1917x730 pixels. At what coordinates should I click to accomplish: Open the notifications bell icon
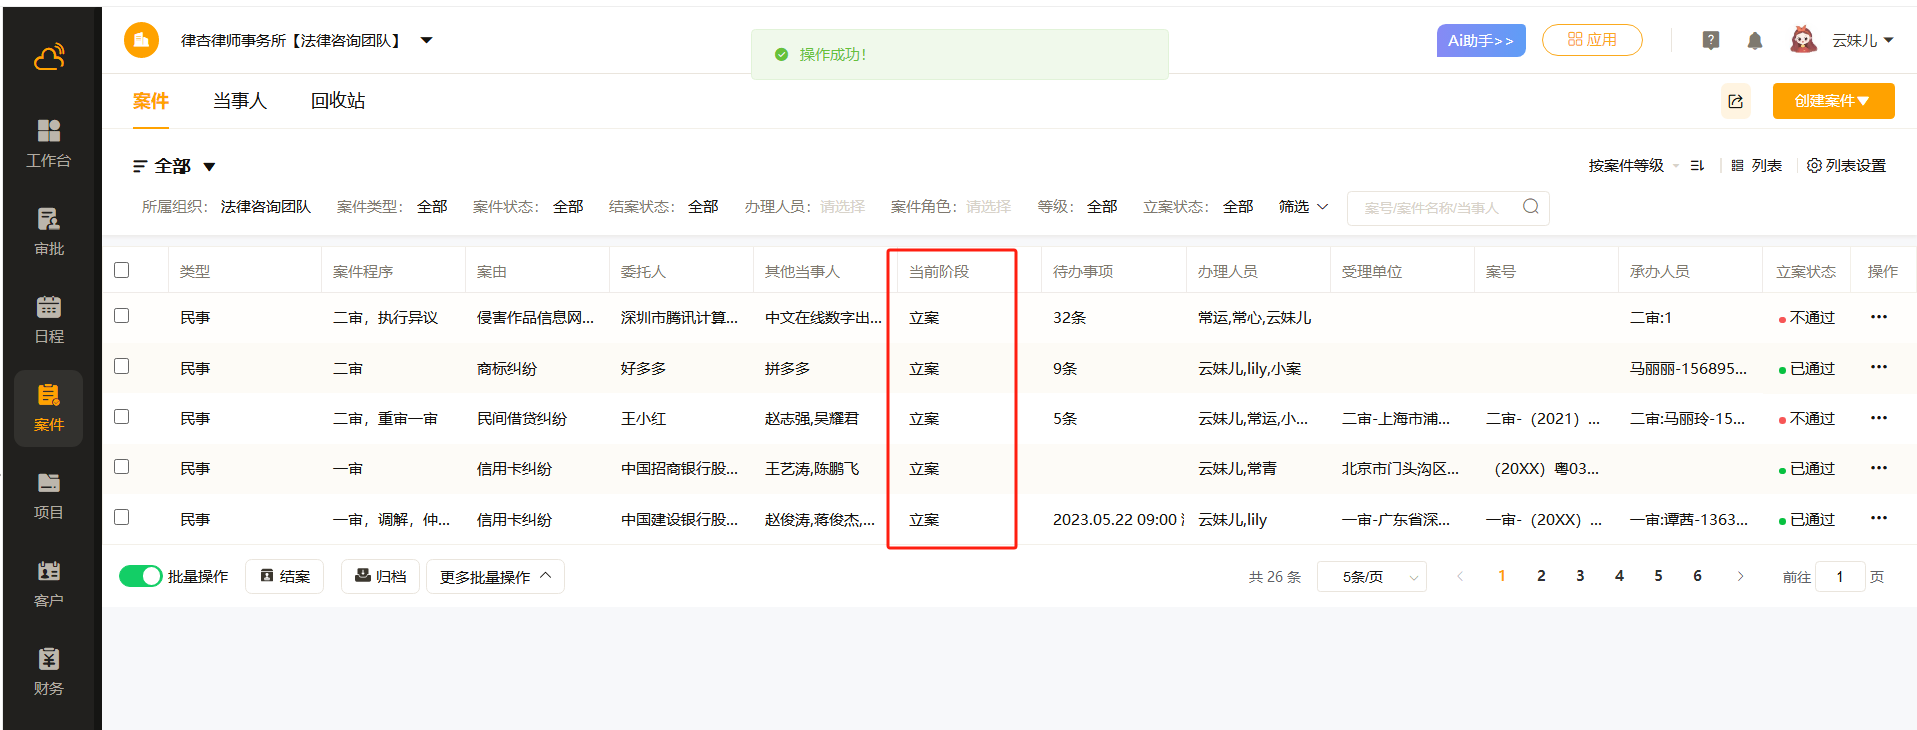(x=1755, y=40)
